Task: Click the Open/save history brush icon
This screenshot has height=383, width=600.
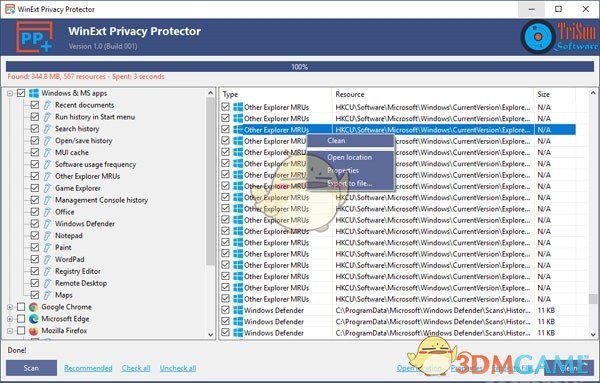Action: coord(47,140)
